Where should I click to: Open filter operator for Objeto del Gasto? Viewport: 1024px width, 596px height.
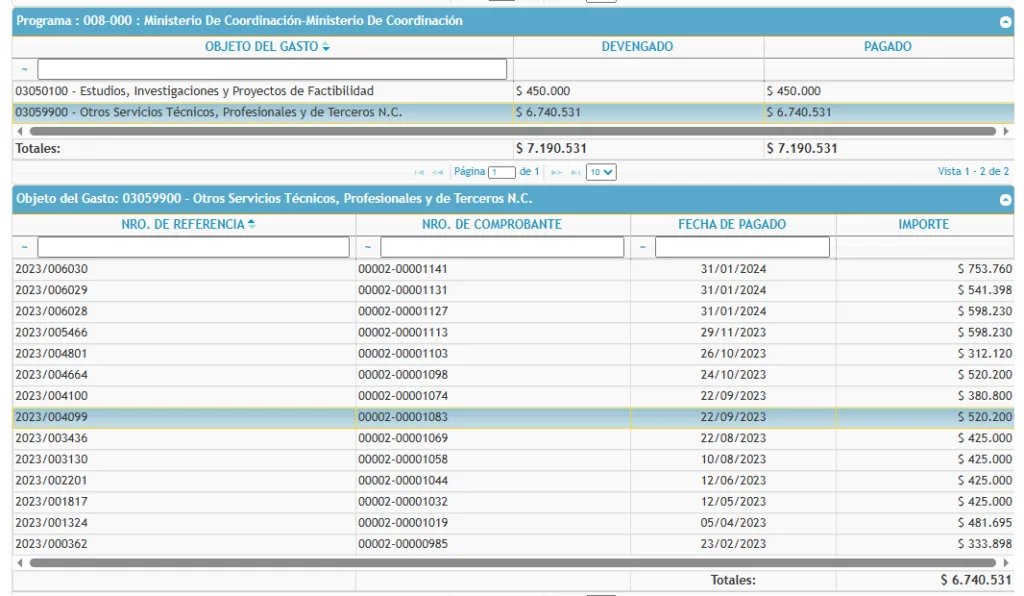click(x=24, y=69)
